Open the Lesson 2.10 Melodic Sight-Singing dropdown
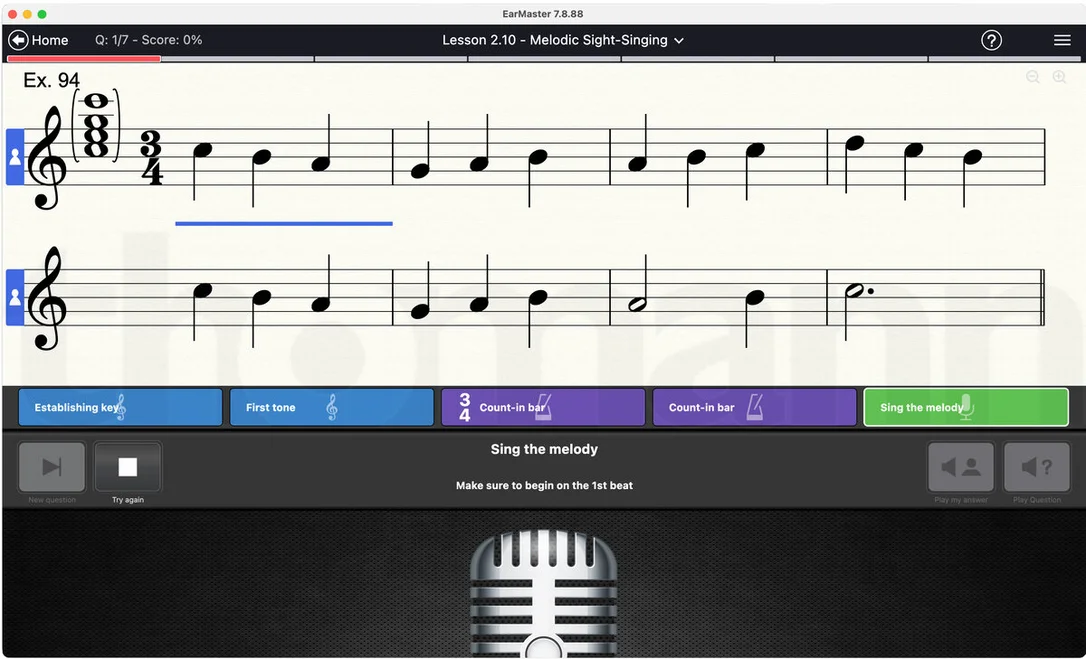Screen dimensions: 1086x659 click(x=563, y=40)
